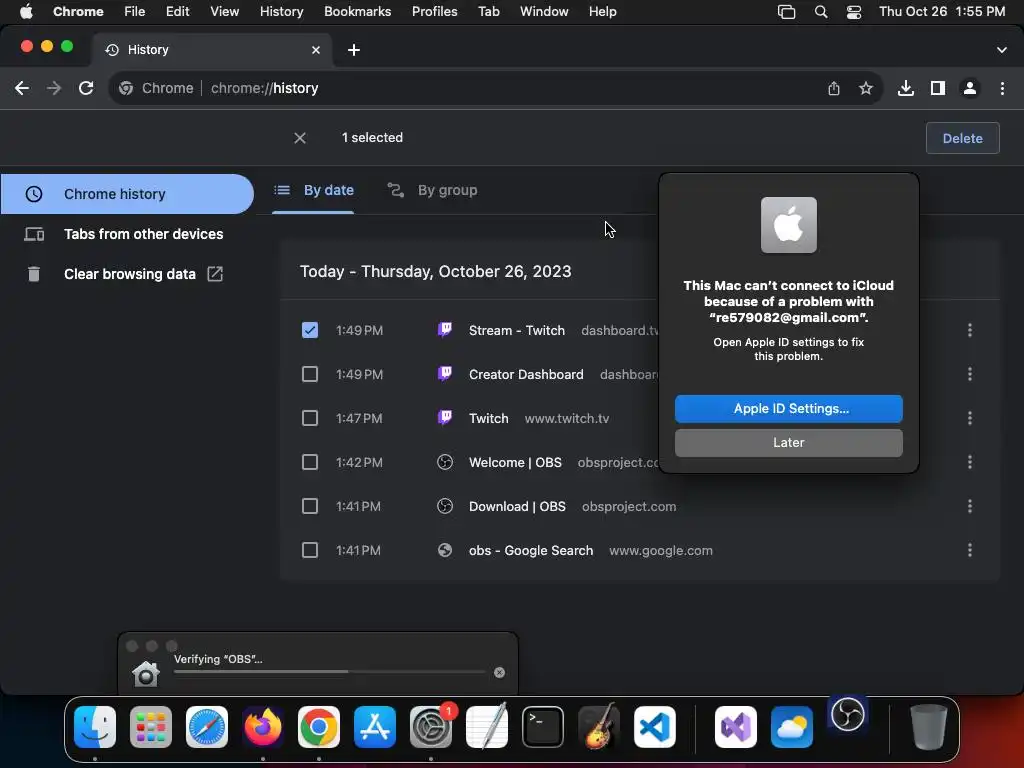Open a new tab with plus button
The width and height of the screenshot is (1024, 768).
tap(354, 50)
